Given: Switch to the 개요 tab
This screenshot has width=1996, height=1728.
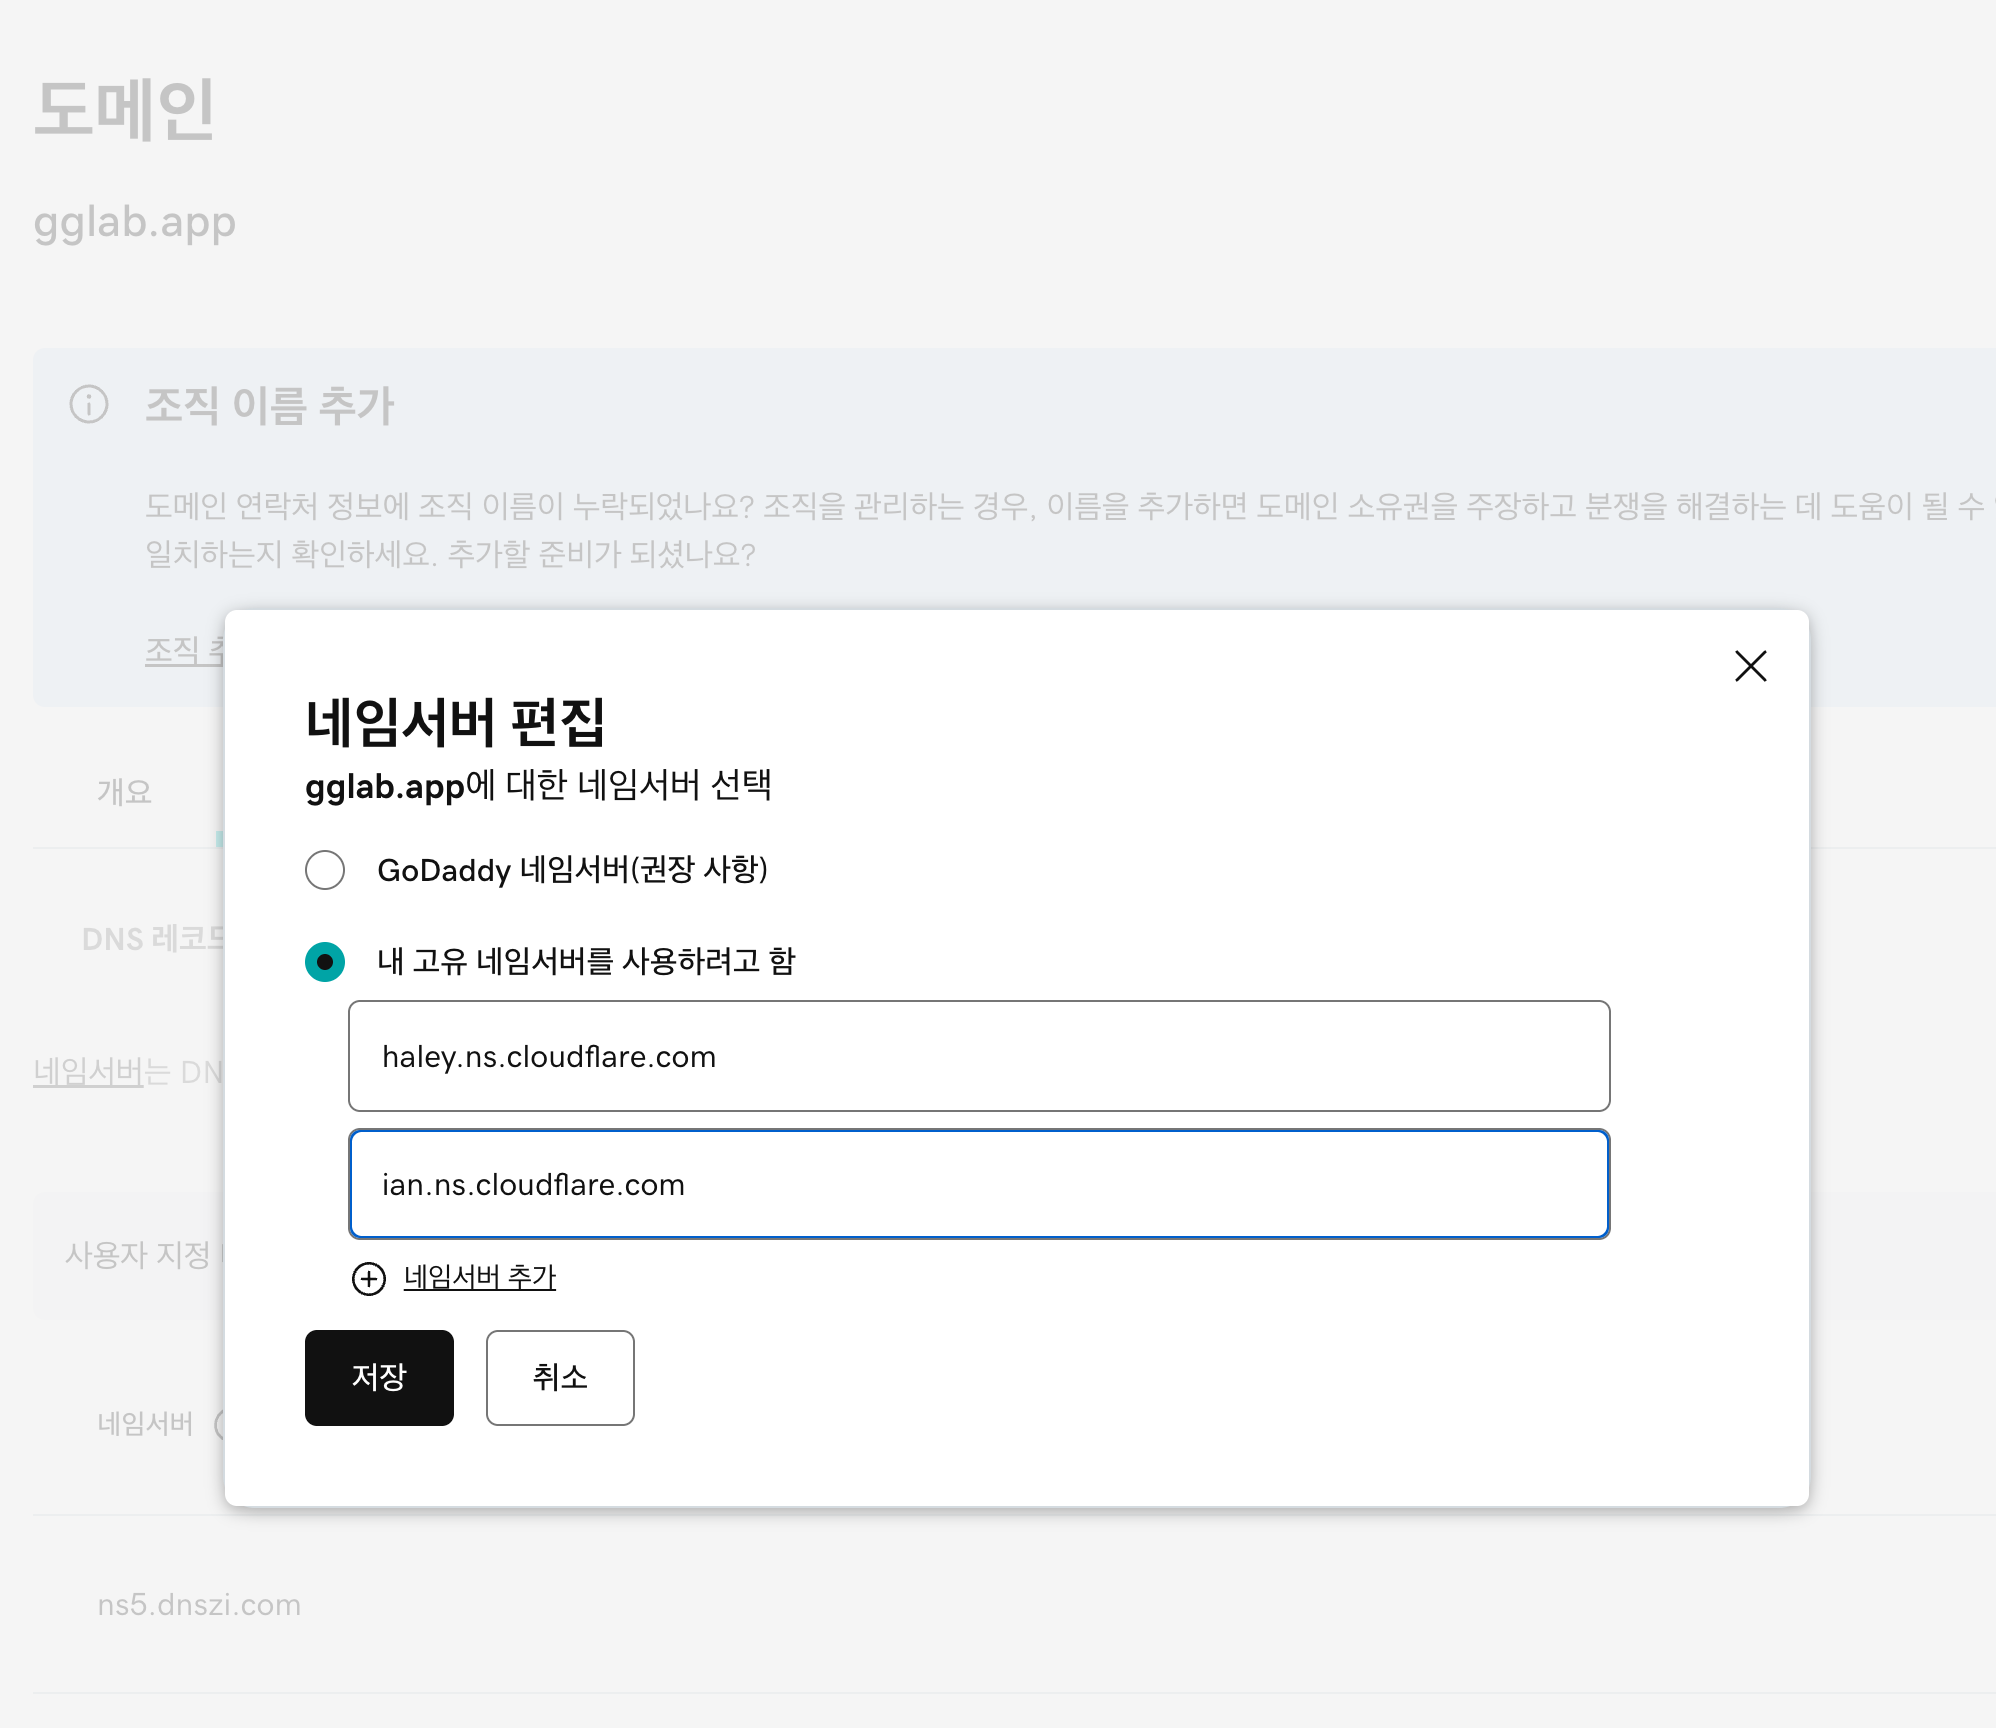Looking at the screenshot, I should pyautogui.click(x=125, y=792).
